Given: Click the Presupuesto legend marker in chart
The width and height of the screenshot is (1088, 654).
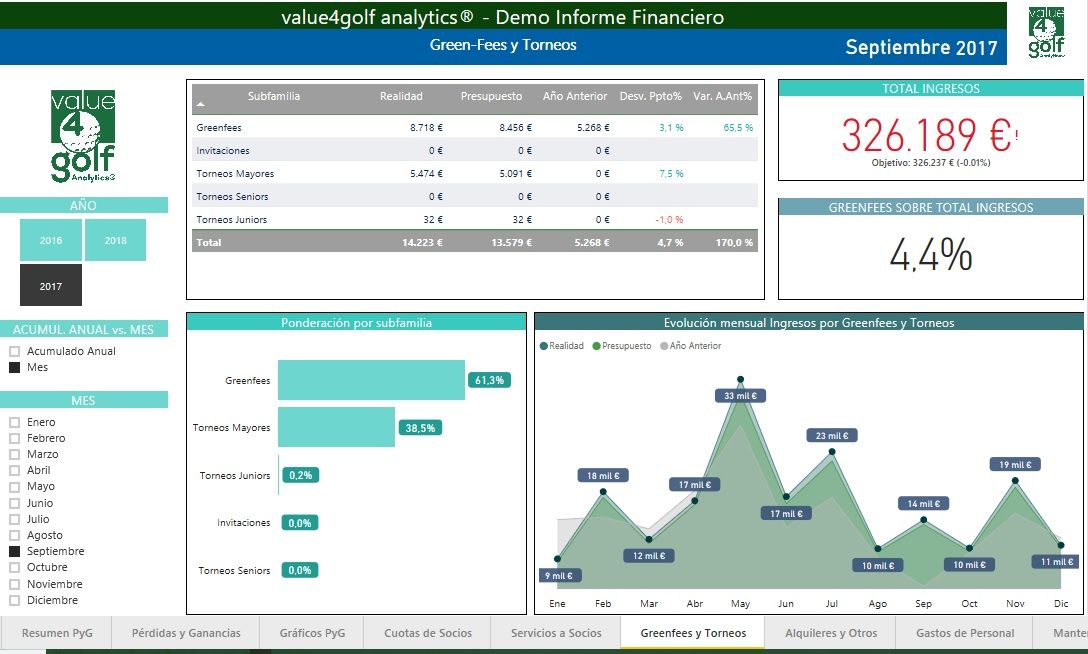Looking at the screenshot, I should click(x=597, y=345).
